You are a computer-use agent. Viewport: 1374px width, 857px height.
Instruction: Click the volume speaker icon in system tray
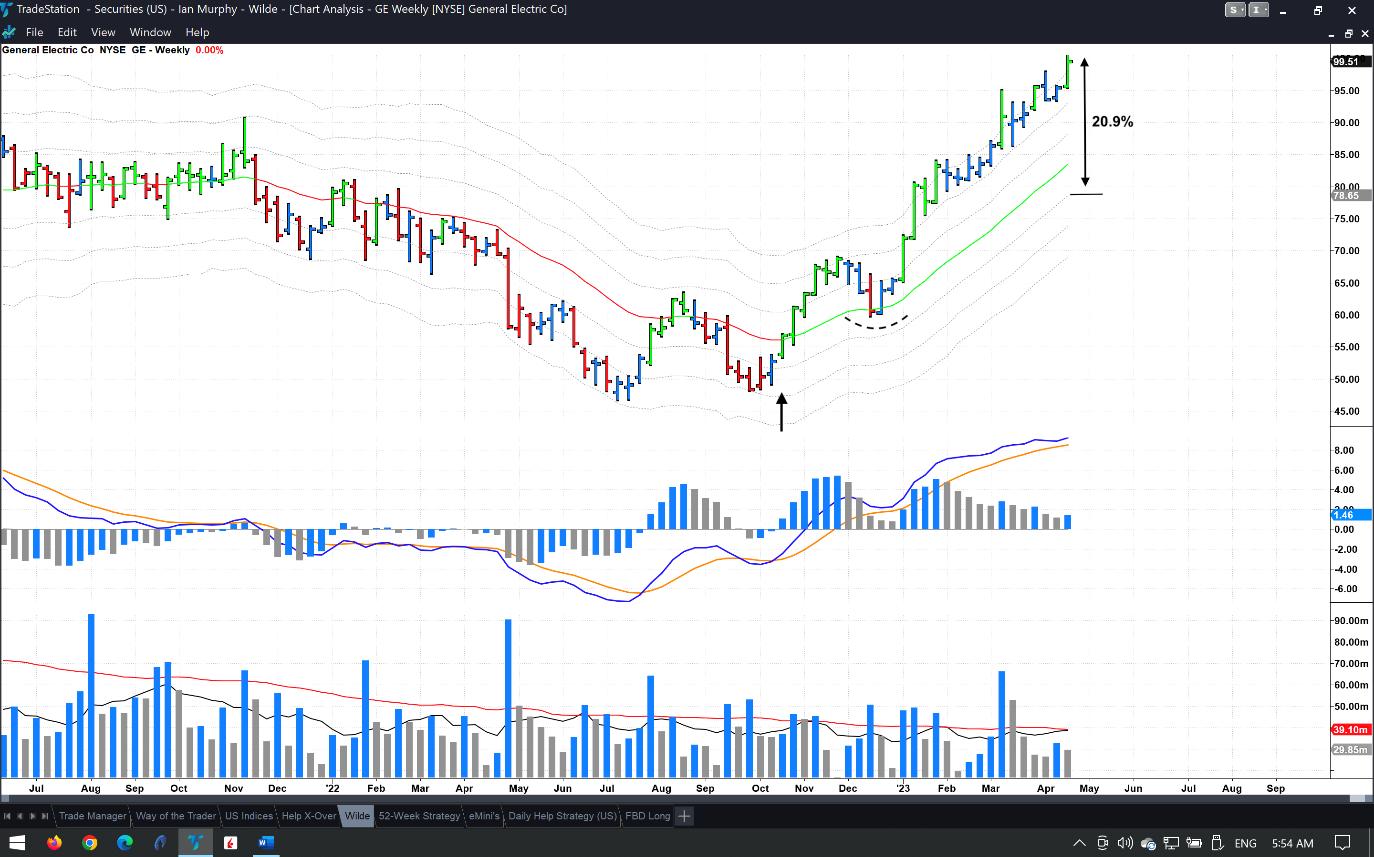1125,842
